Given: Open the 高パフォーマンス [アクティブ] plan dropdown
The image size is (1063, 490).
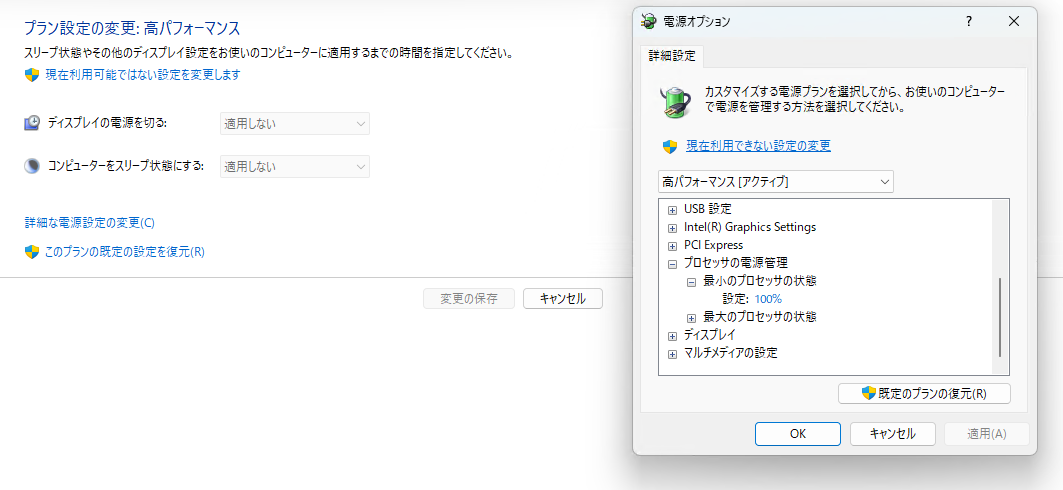Looking at the screenshot, I should coord(776,182).
